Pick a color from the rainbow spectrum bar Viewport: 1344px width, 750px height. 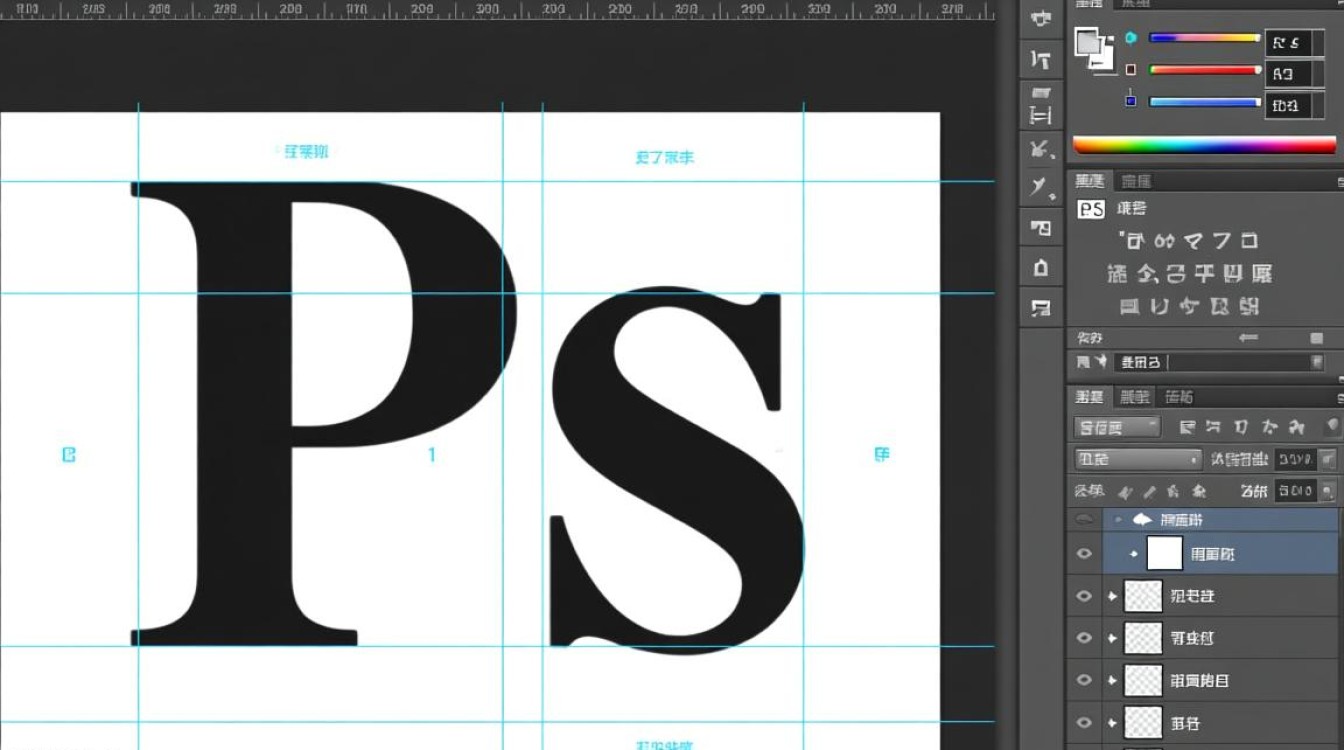pyautogui.click(x=1204, y=146)
